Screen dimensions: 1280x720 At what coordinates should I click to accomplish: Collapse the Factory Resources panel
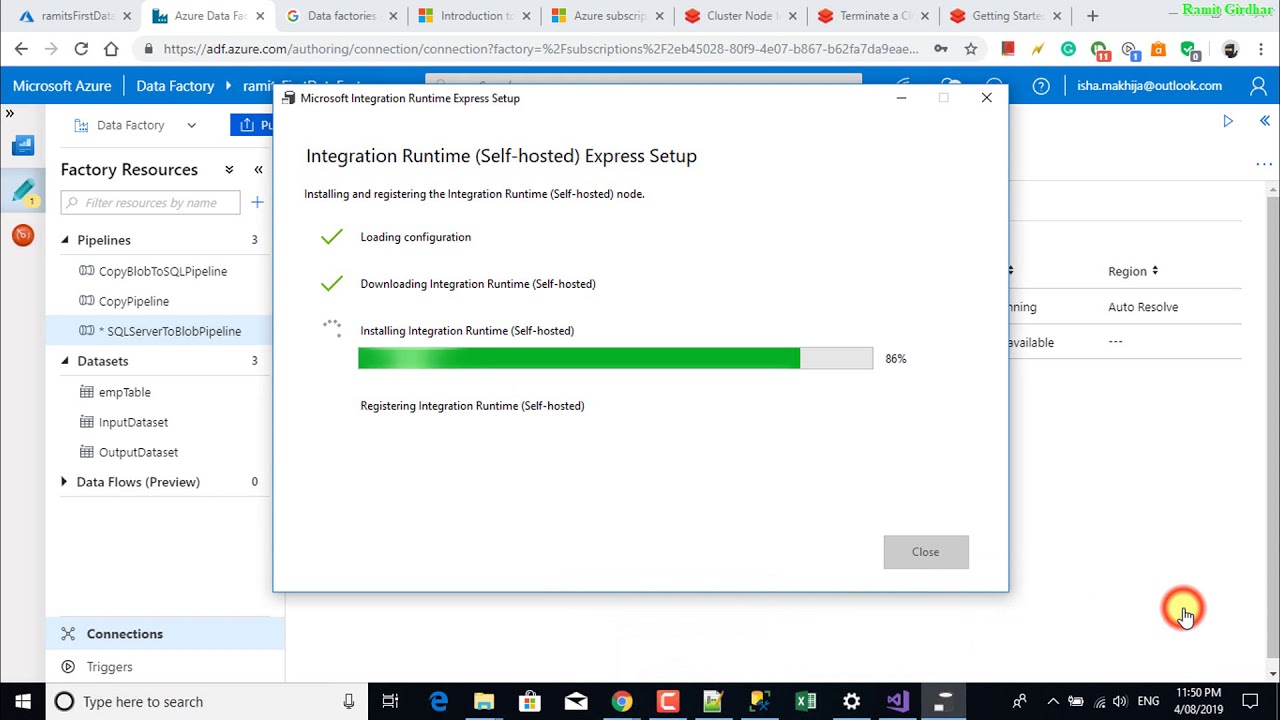coord(258,170)
